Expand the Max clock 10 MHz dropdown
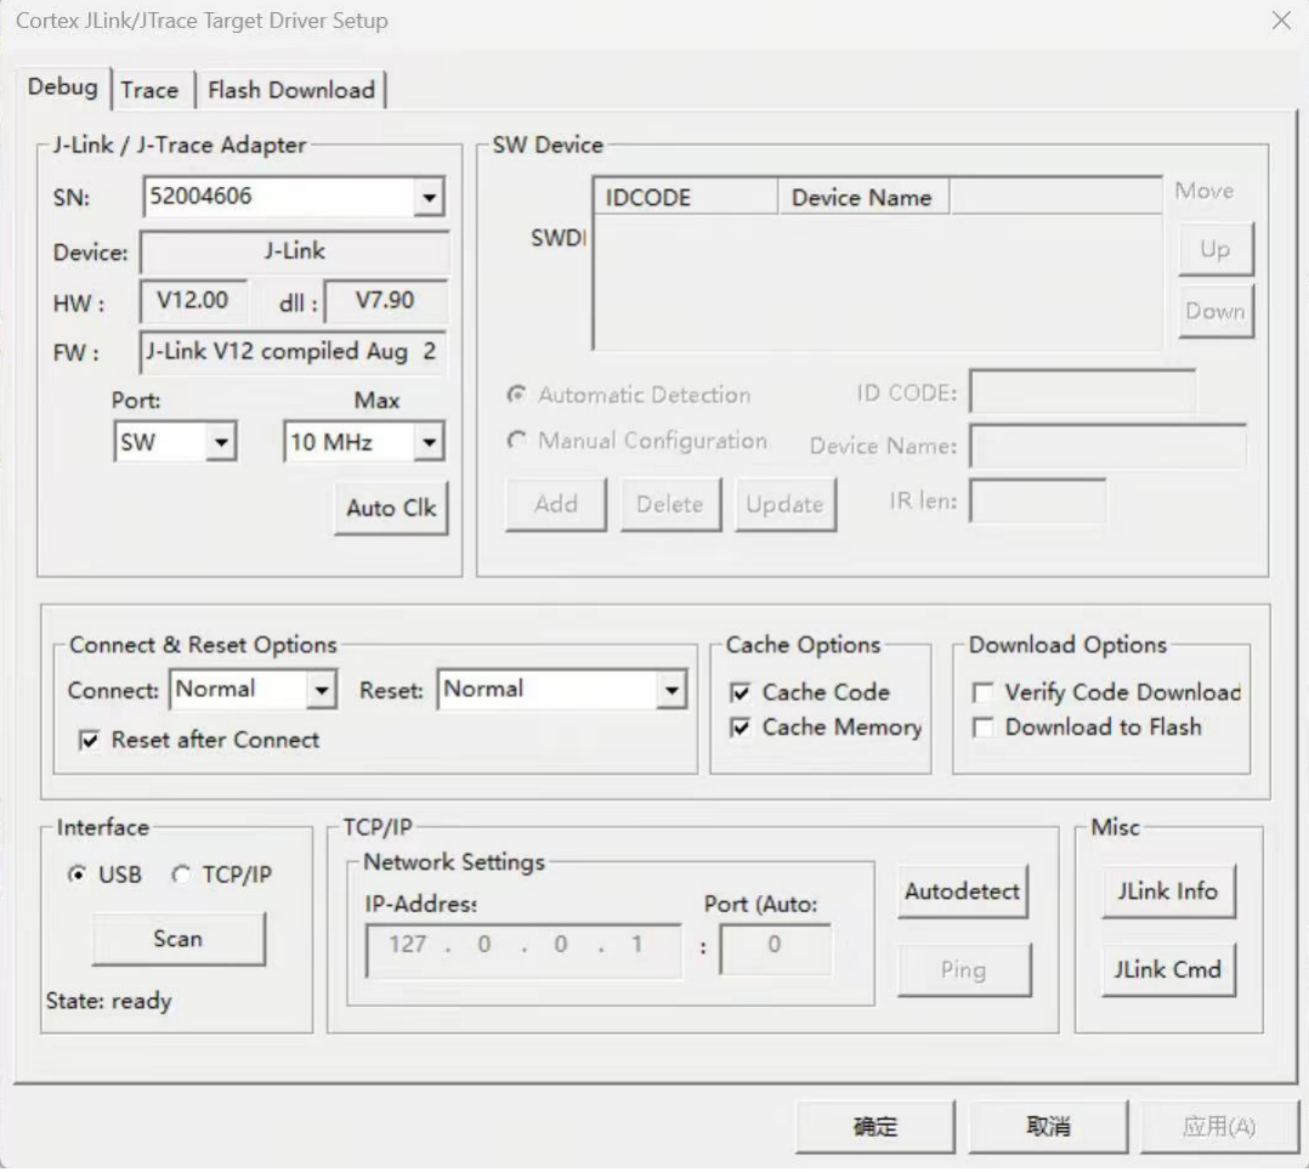The width and height of the screenshot is (1309, 1172). (x=429, y=442)
